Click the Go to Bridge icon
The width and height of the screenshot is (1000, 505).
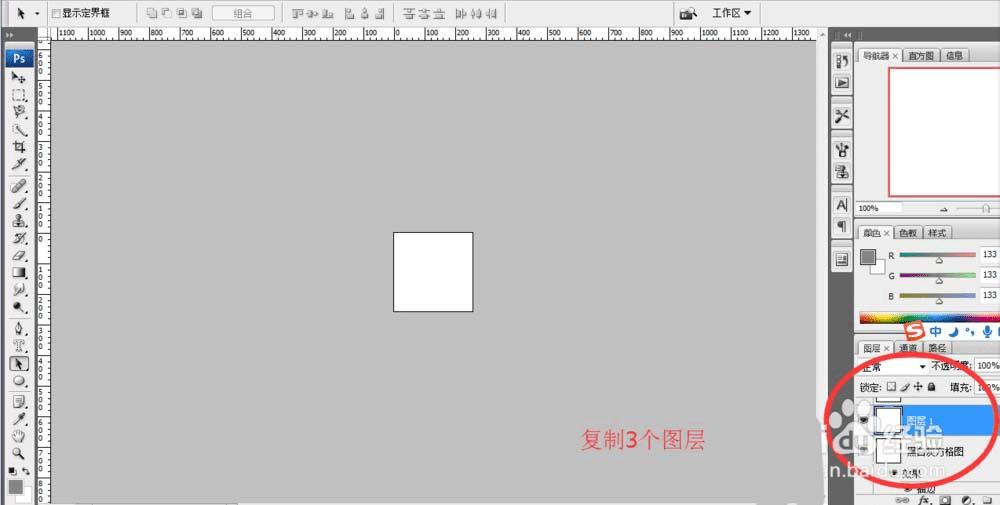(688, 13)
